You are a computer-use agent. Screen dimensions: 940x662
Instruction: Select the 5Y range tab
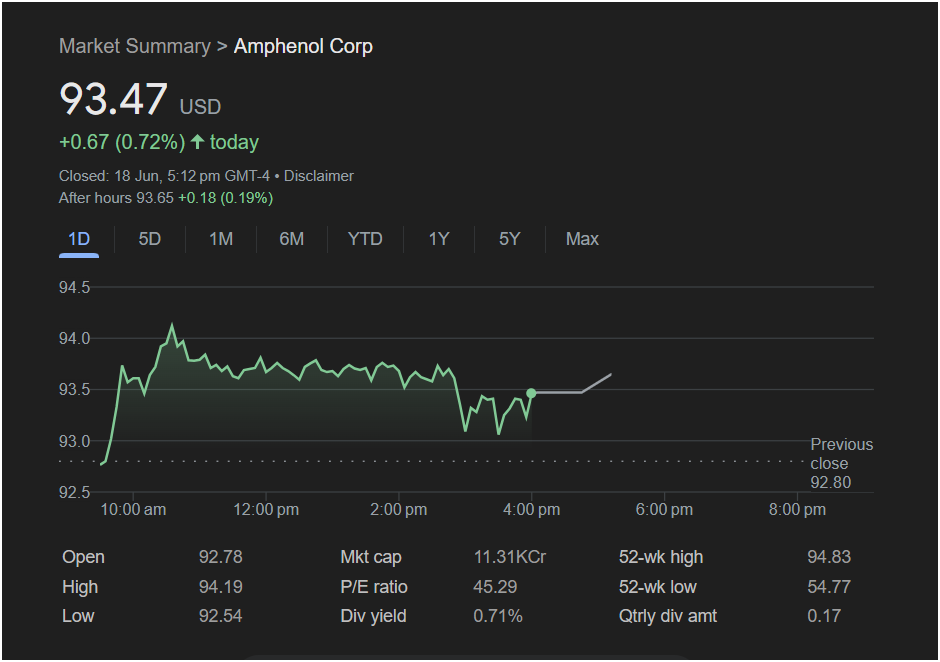pos(509,239)
